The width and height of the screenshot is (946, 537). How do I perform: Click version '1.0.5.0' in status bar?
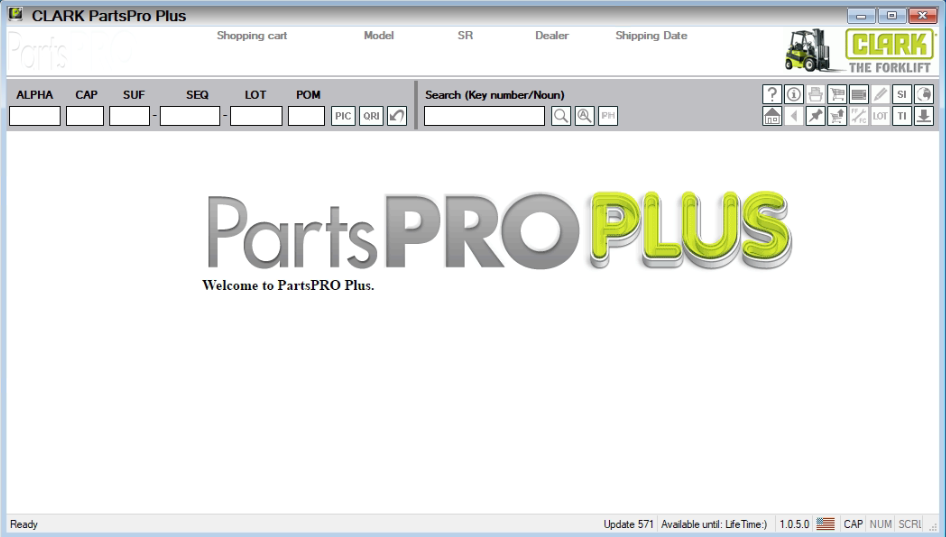[794, 524]
